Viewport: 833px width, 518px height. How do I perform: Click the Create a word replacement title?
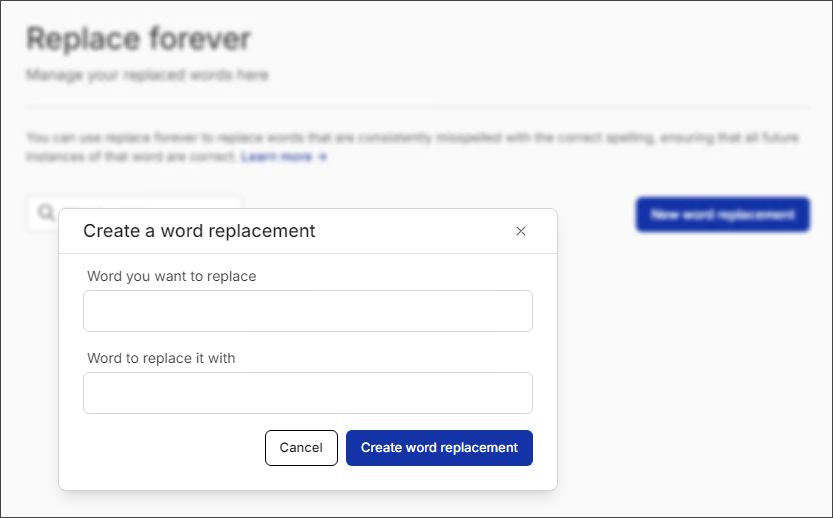pyautogui.click(x=199, y=231)
